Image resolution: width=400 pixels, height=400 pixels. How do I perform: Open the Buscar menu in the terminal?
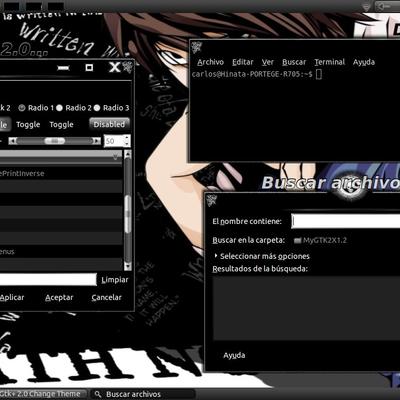pyautogui.click(x=294, y=62)
